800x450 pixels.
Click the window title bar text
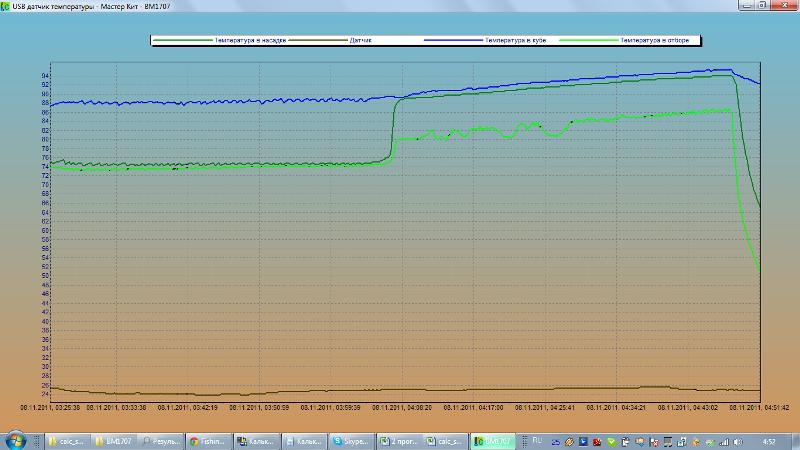[x=85, y=7]
